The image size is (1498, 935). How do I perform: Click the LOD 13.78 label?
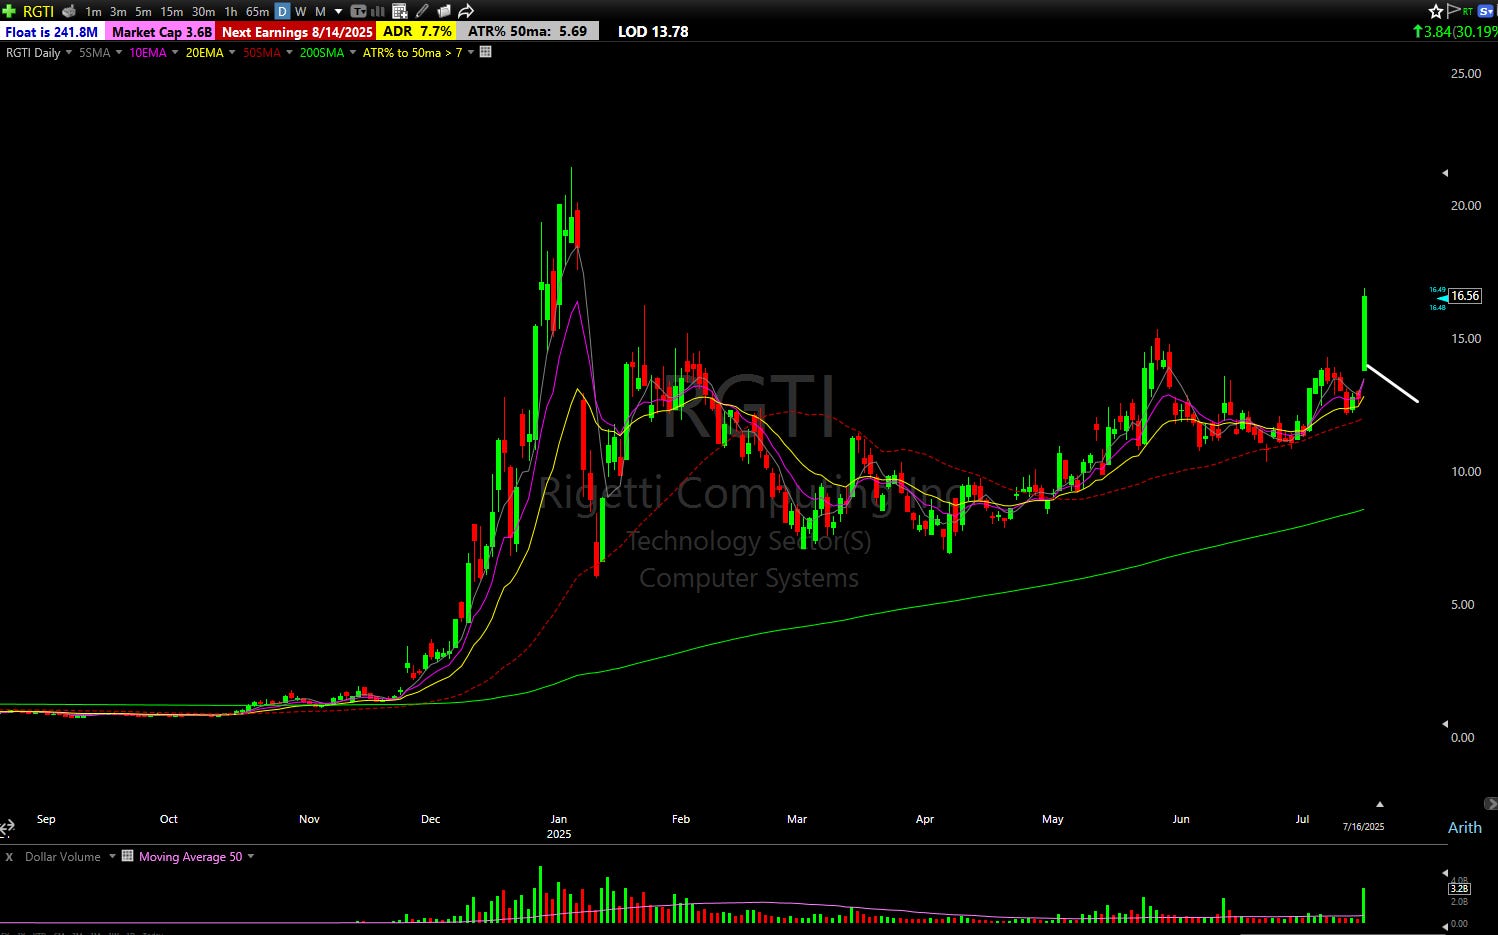[x=653, y=31]
